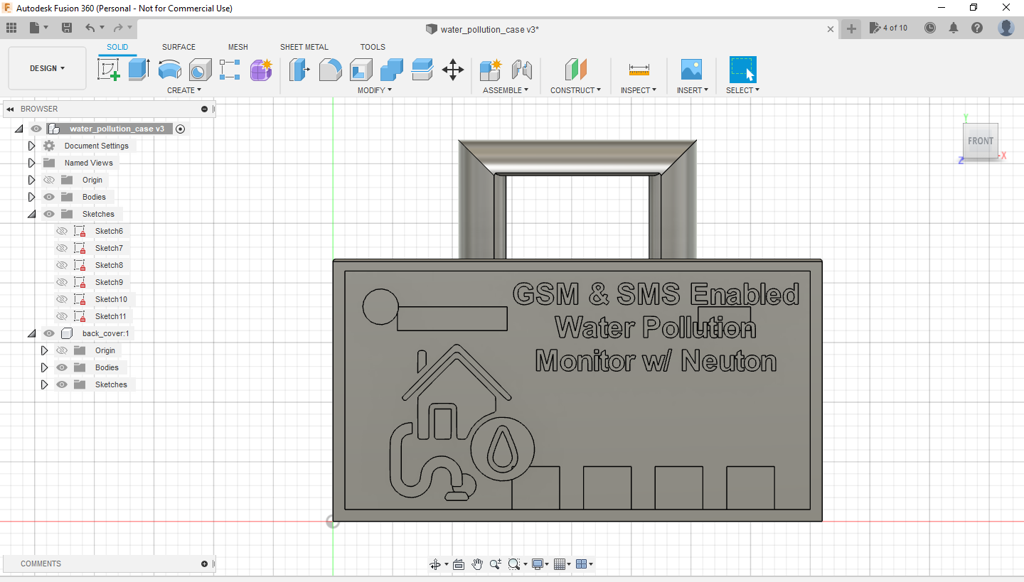Collapse the Sketches folder in browser
This screenshot has height=582, width=1024.
coord(32,214)
